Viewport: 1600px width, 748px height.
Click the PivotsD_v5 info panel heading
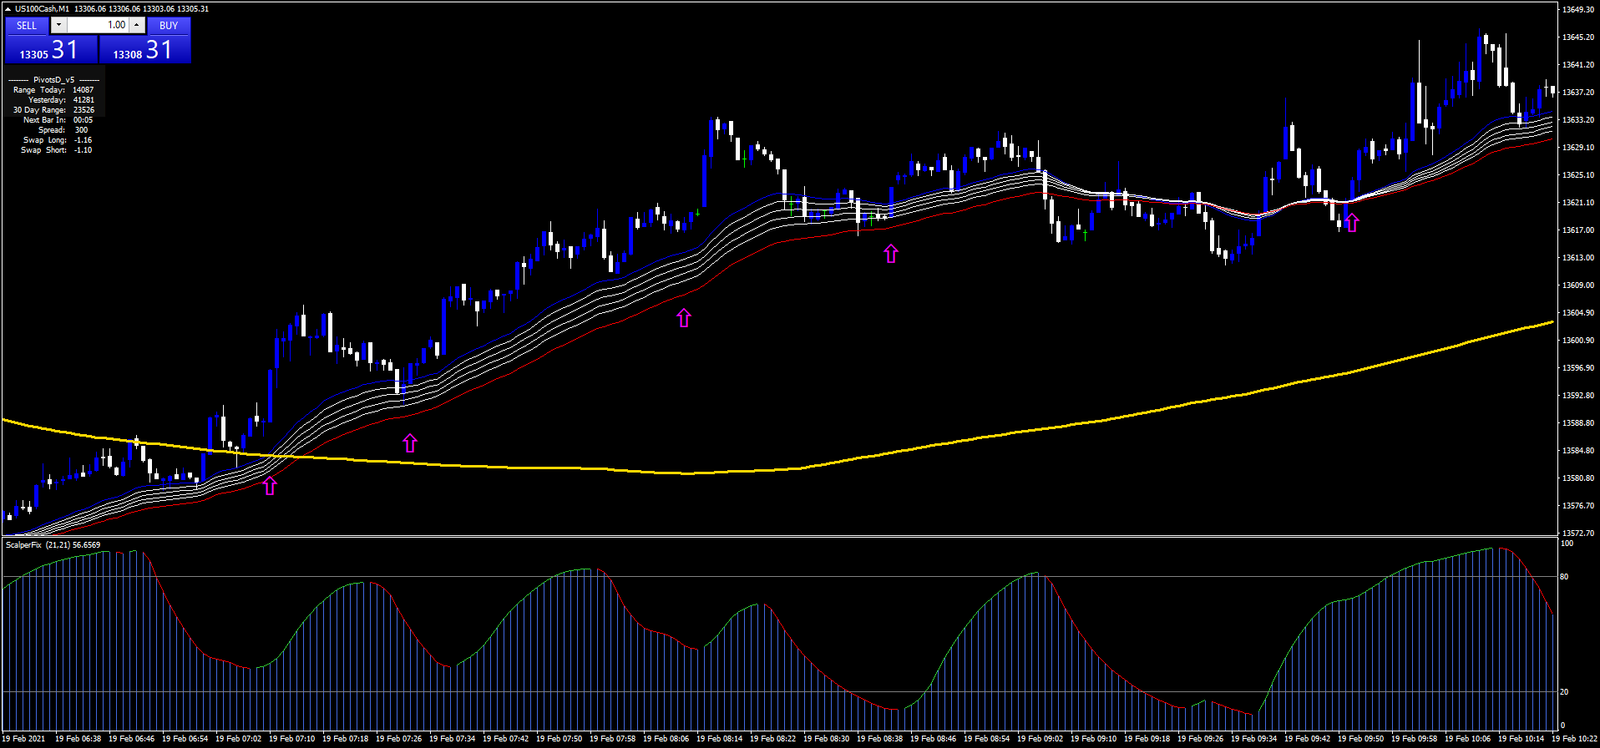[54, 80]
